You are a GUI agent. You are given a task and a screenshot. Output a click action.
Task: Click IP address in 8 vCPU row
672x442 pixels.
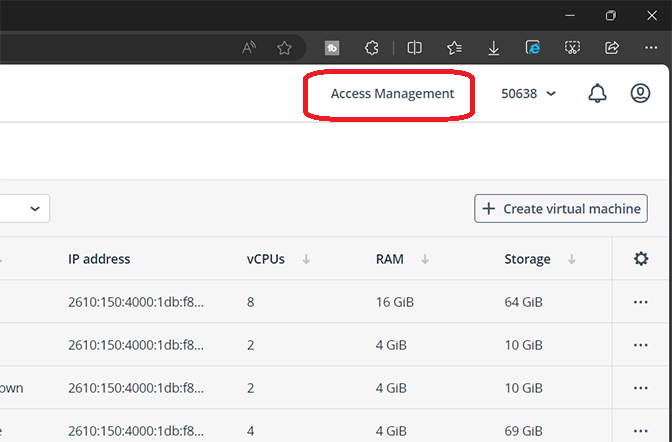pyautogui.click(x=136, y=302)
